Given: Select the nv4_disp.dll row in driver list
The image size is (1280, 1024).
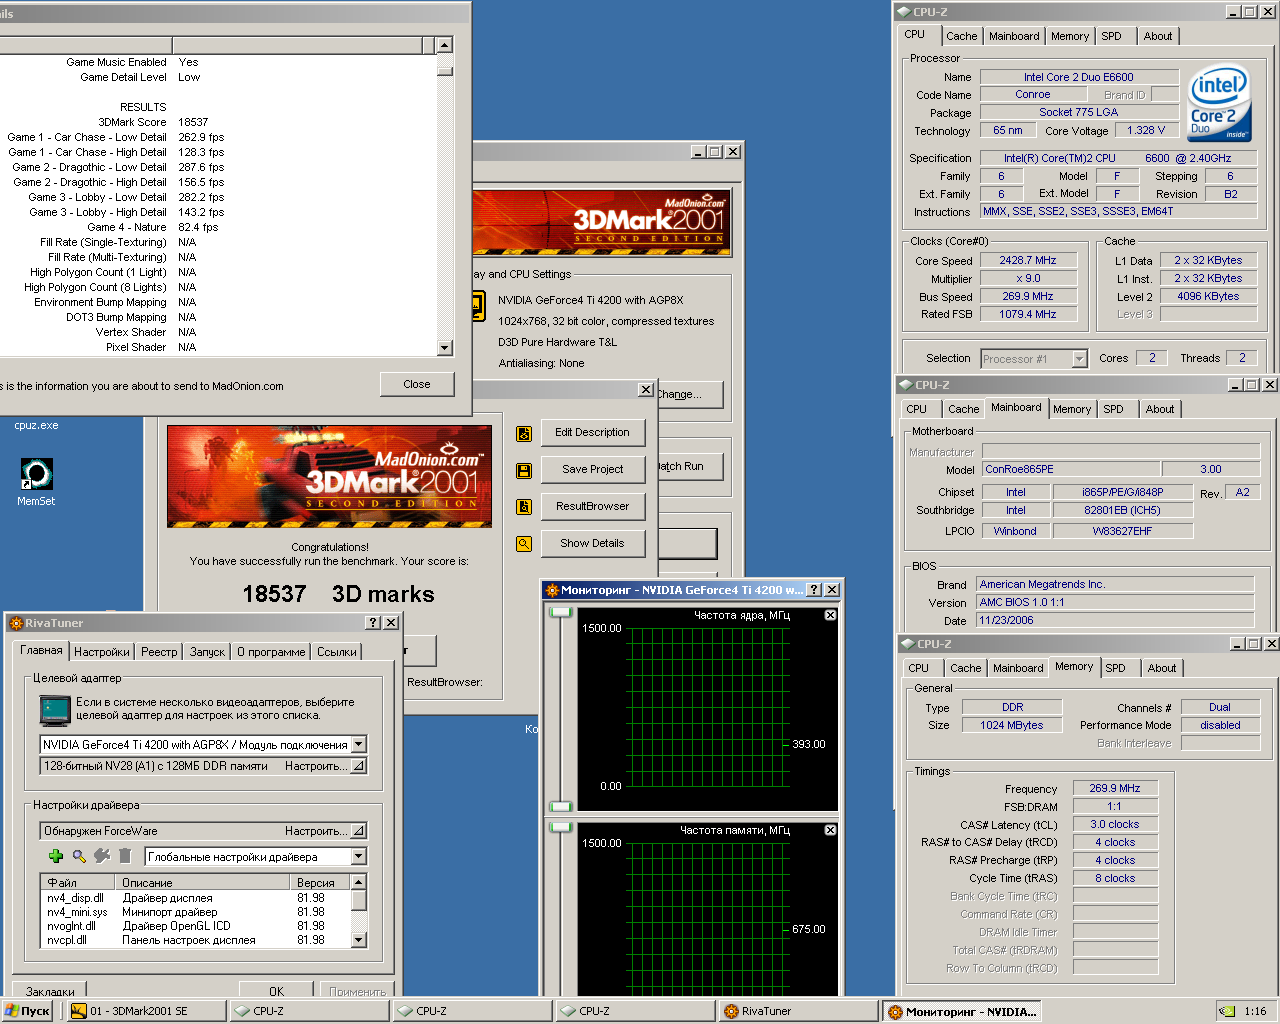Looking at the screenshot, I should pos(196,898).
